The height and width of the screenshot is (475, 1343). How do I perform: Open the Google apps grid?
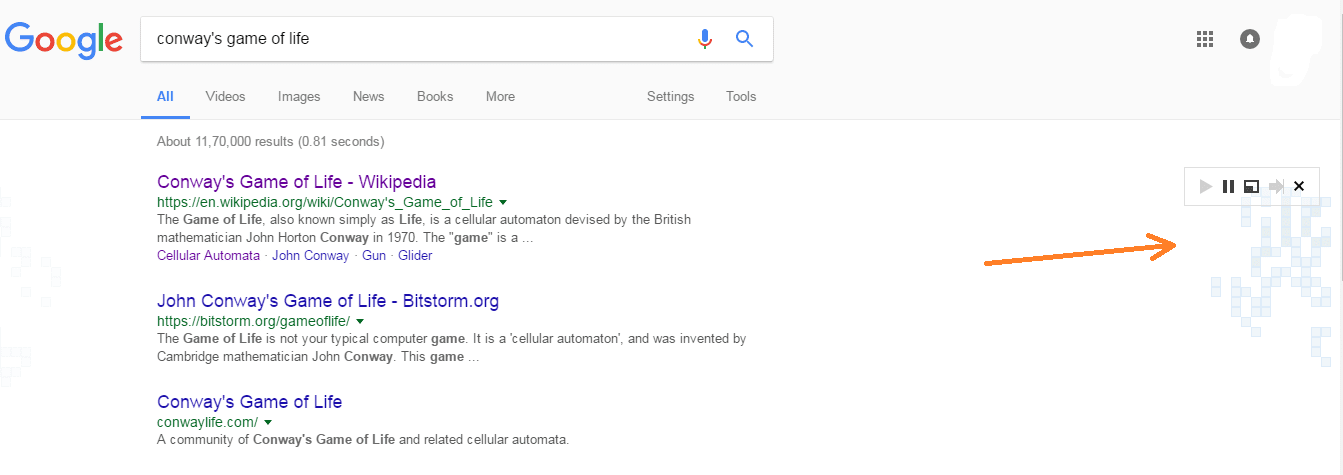[1205, 39]
